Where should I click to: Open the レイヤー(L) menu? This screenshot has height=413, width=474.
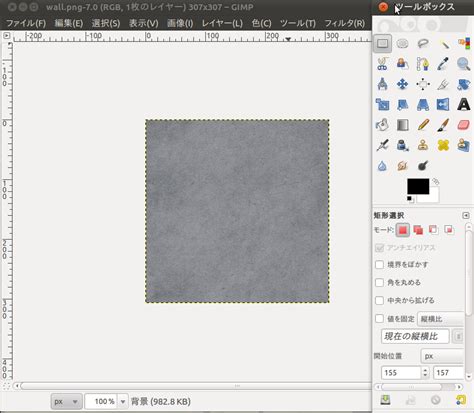point(222,23)
